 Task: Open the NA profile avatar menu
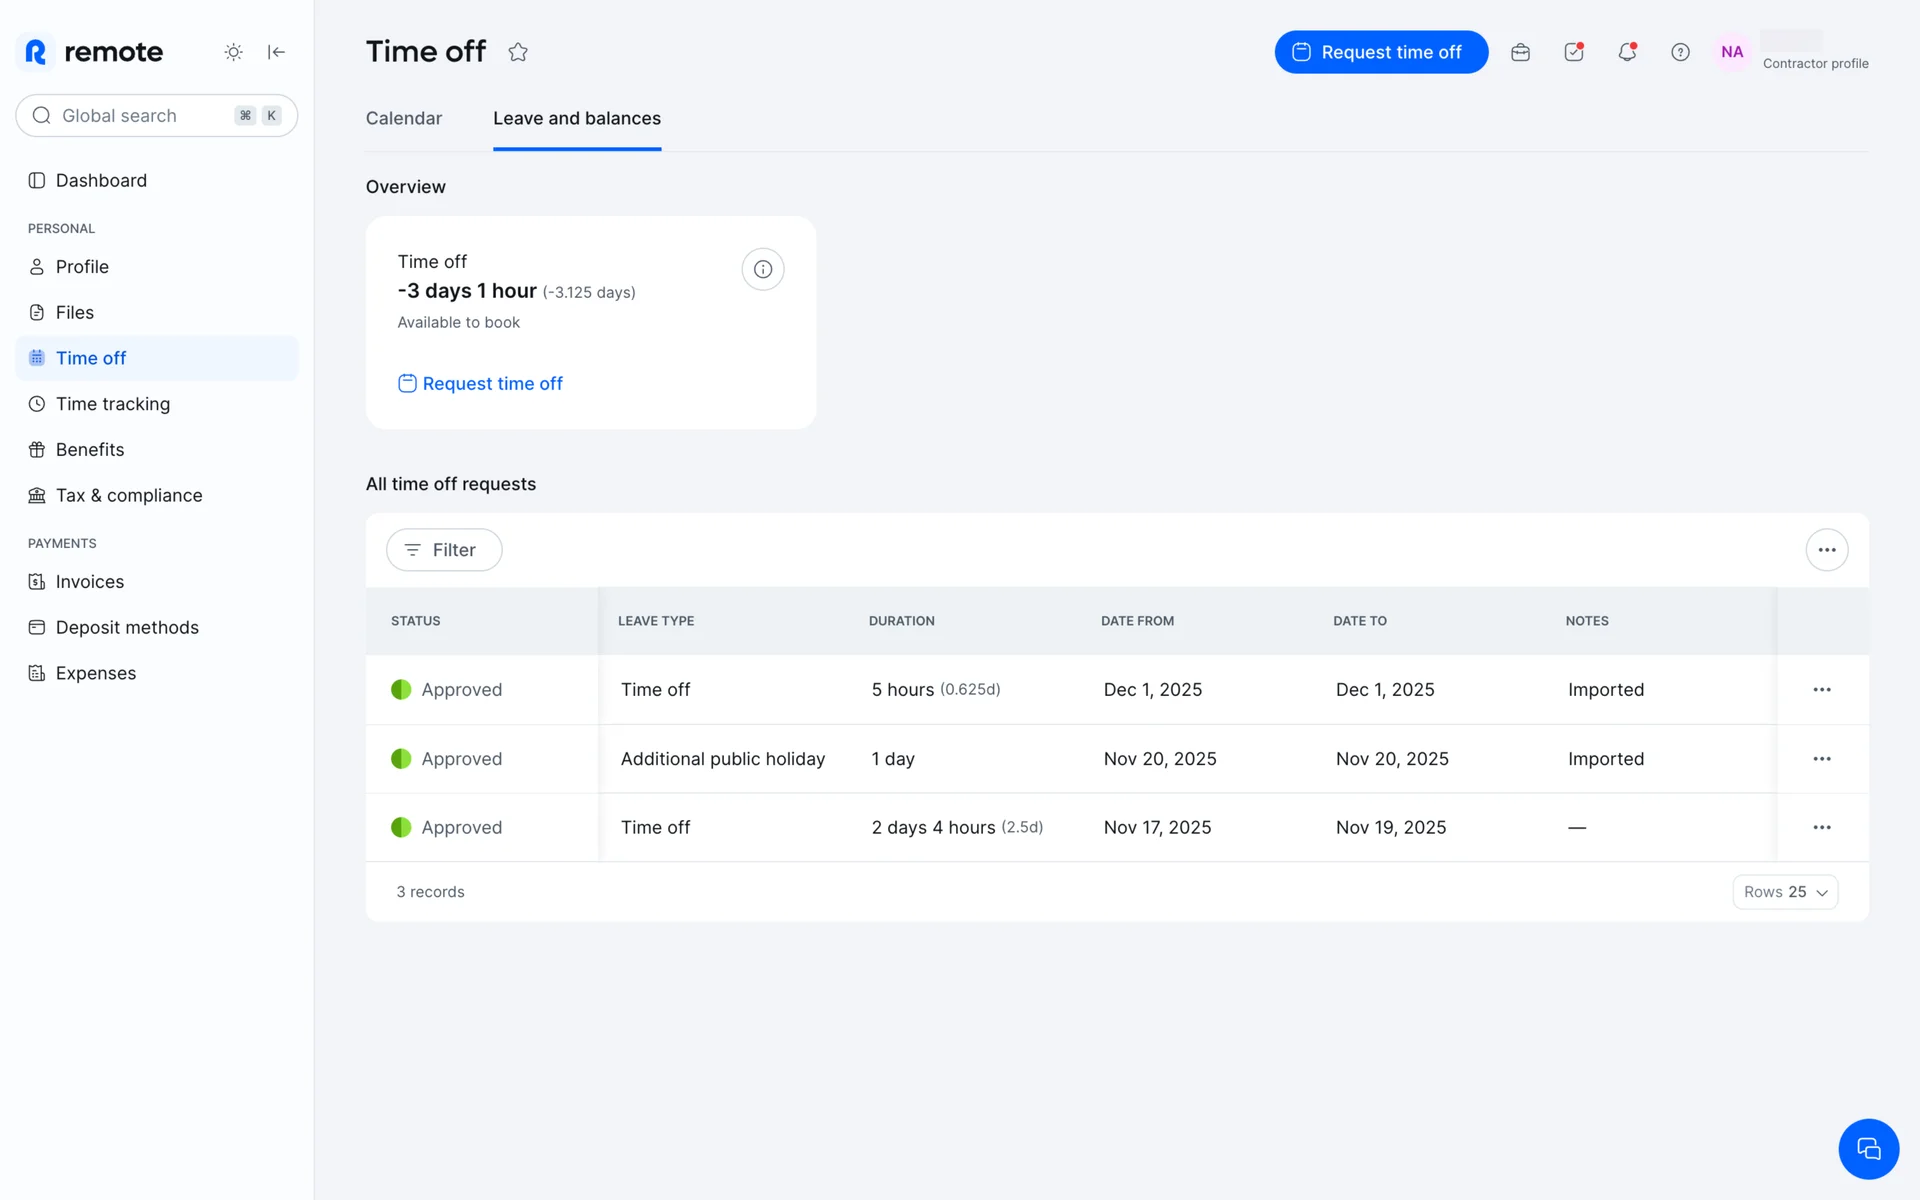tap(1732, 52)
